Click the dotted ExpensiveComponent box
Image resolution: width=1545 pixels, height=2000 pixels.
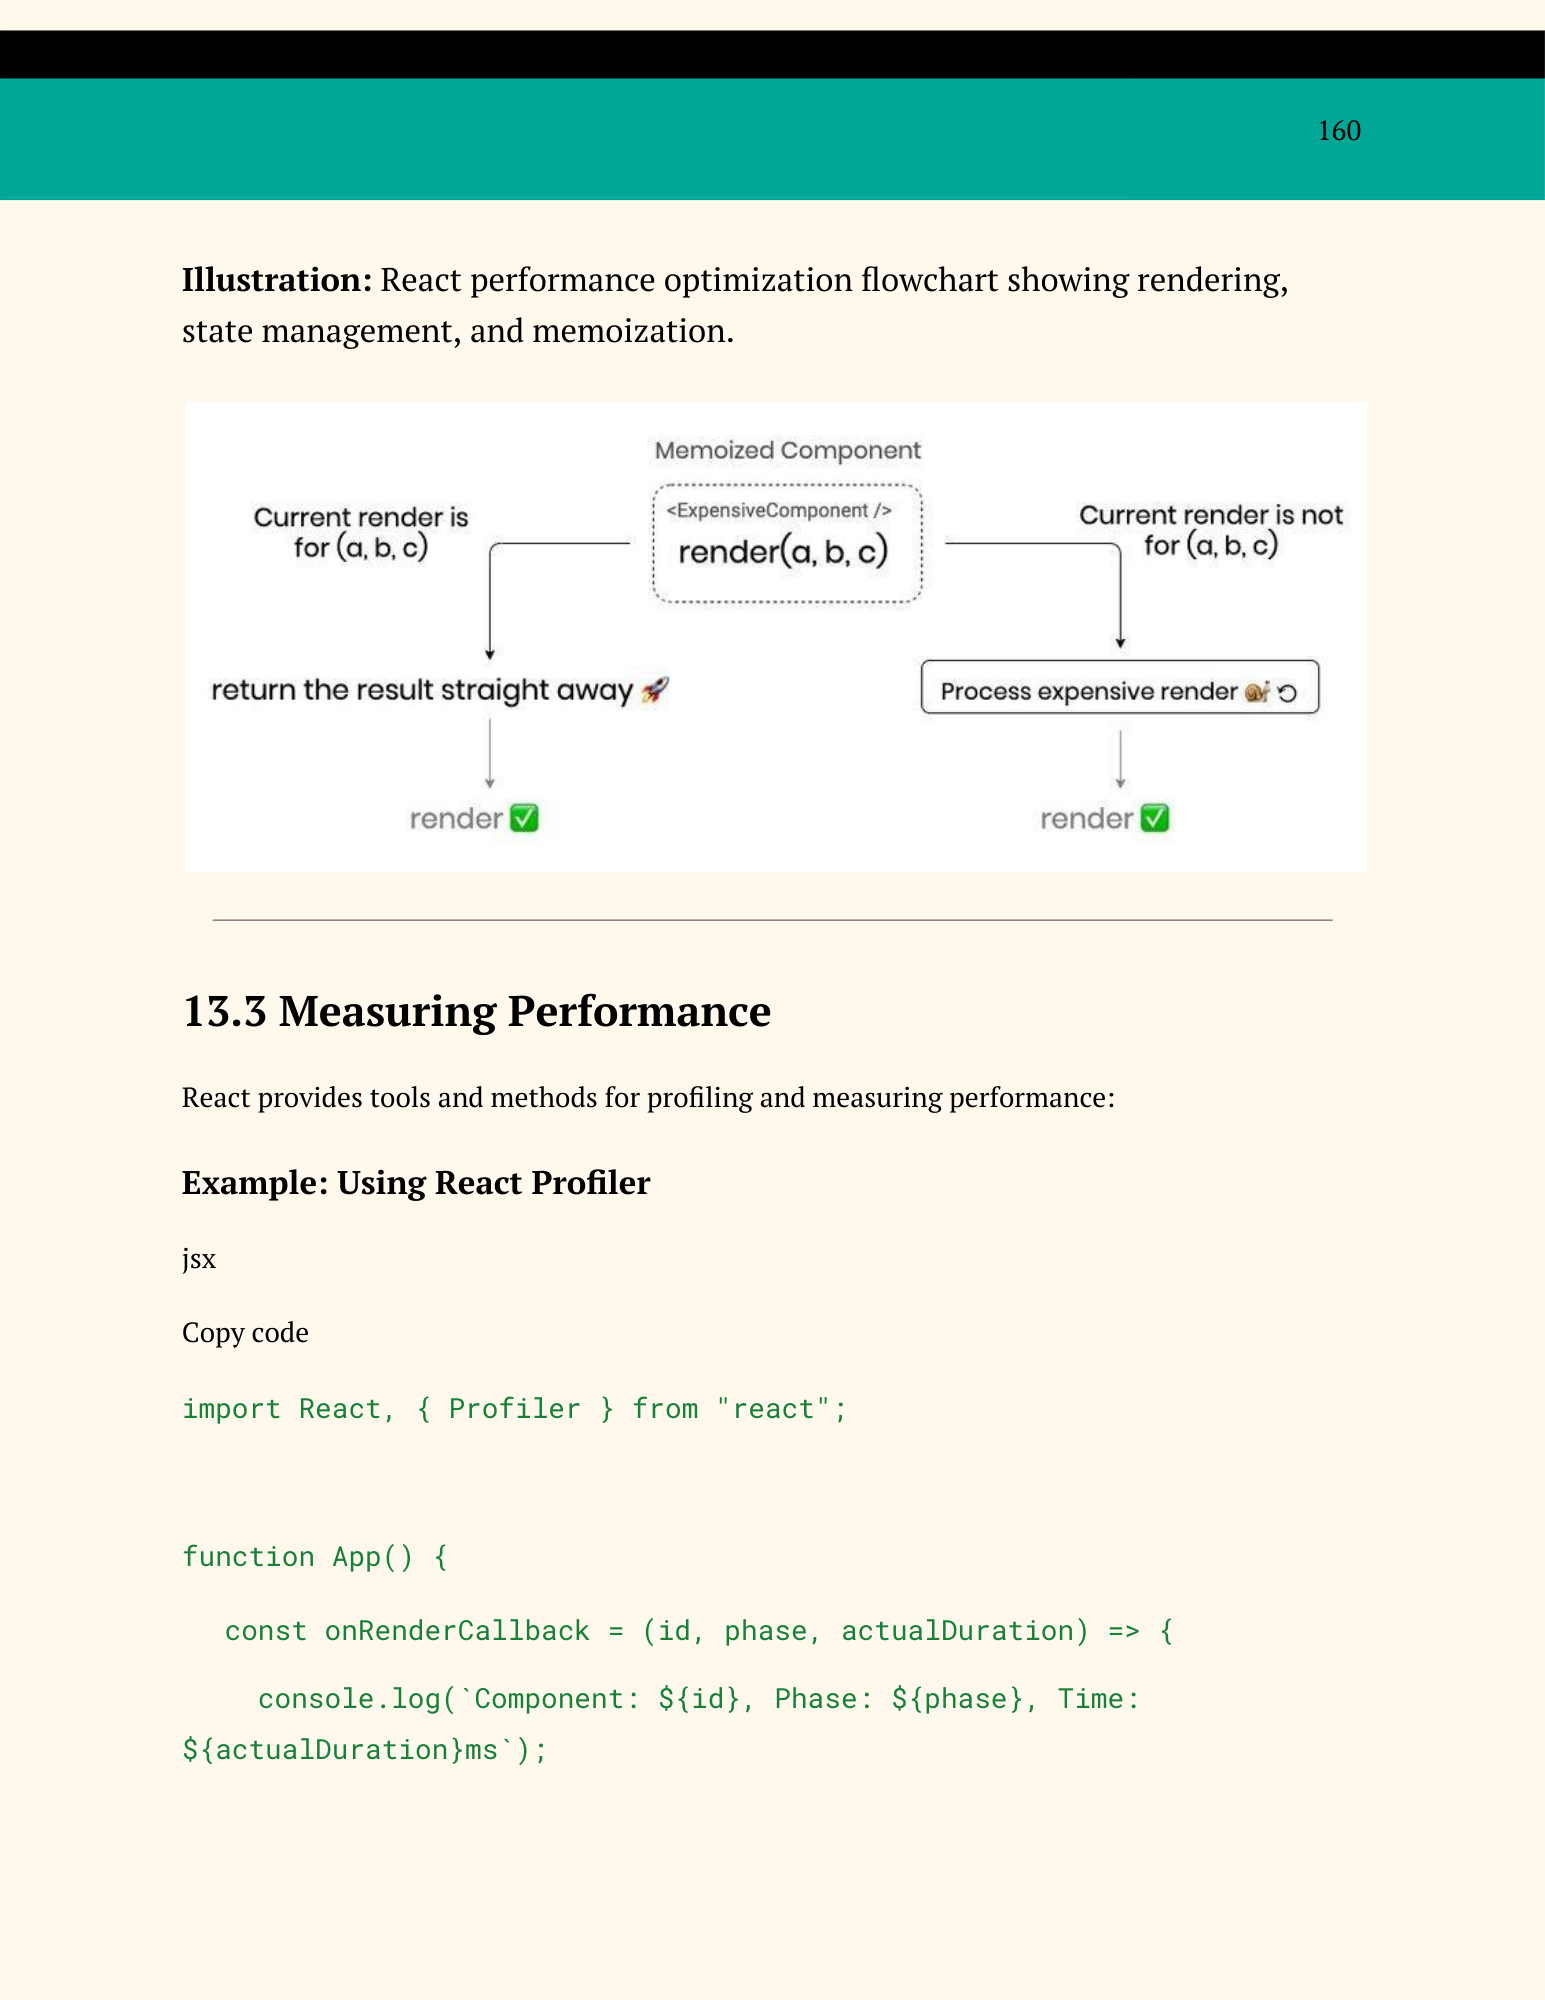pyautogui.click(x=787, y=544)
